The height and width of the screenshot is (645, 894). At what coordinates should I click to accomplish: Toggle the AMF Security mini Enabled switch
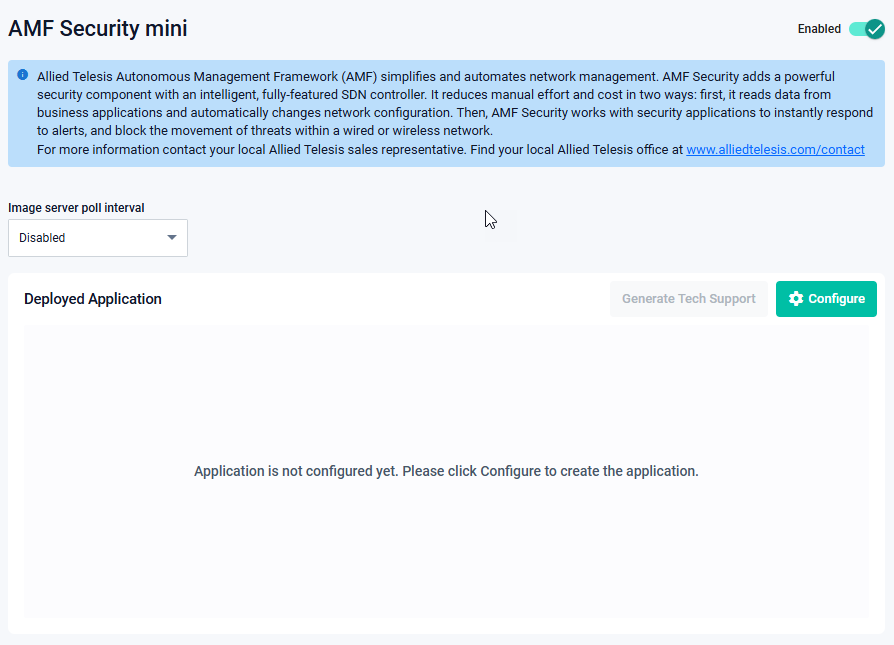click(x=866, y=29)
